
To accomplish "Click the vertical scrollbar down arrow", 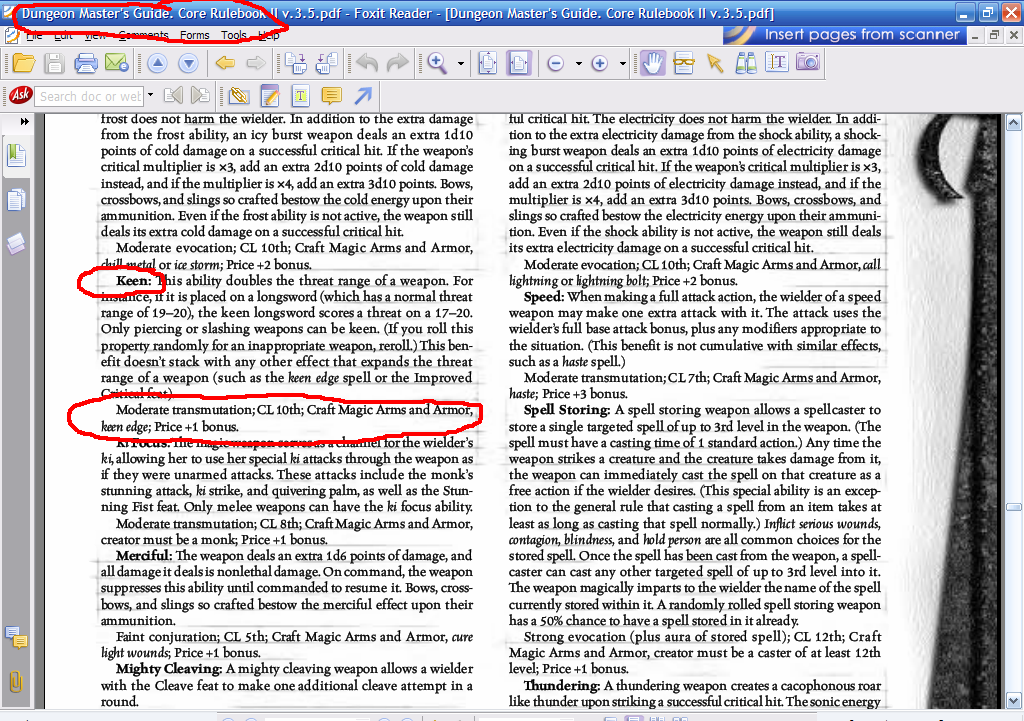I will 1014,701.
